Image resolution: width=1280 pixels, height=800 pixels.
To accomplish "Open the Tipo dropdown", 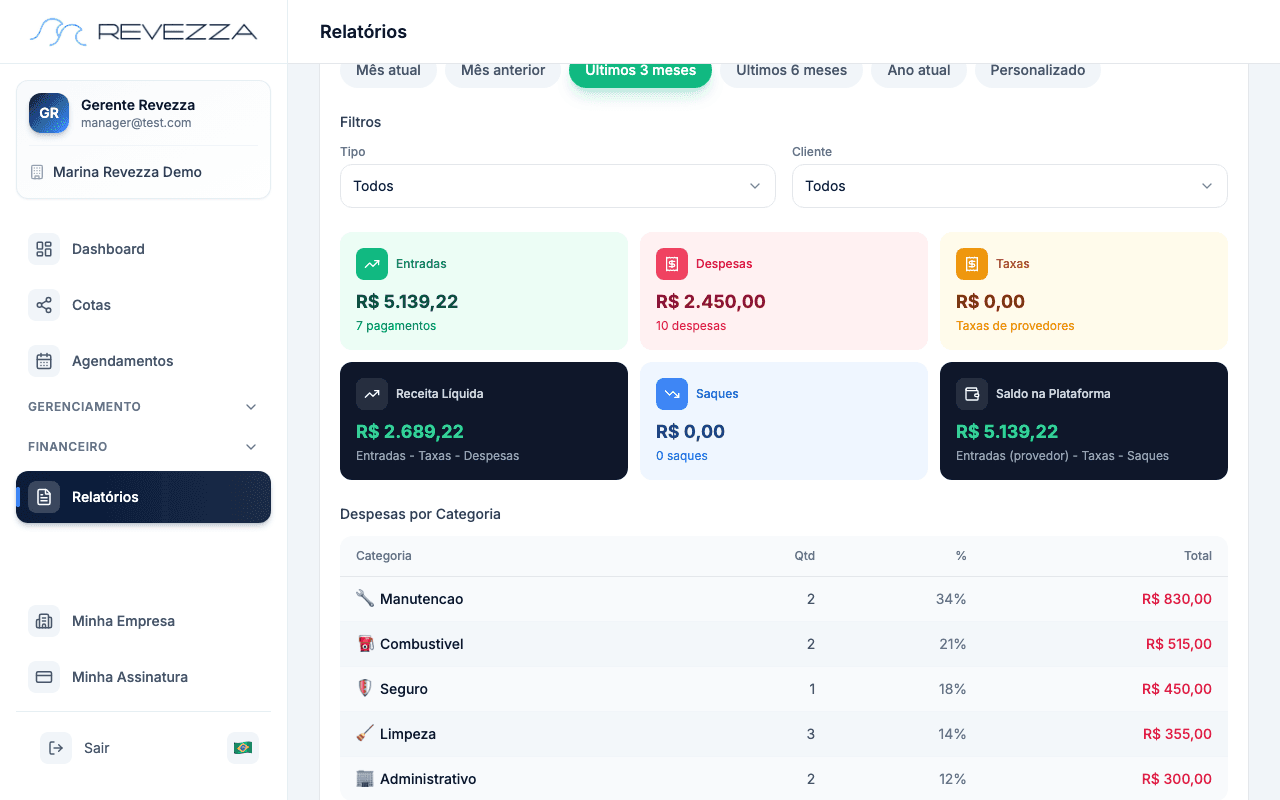I will pos(558,186).
